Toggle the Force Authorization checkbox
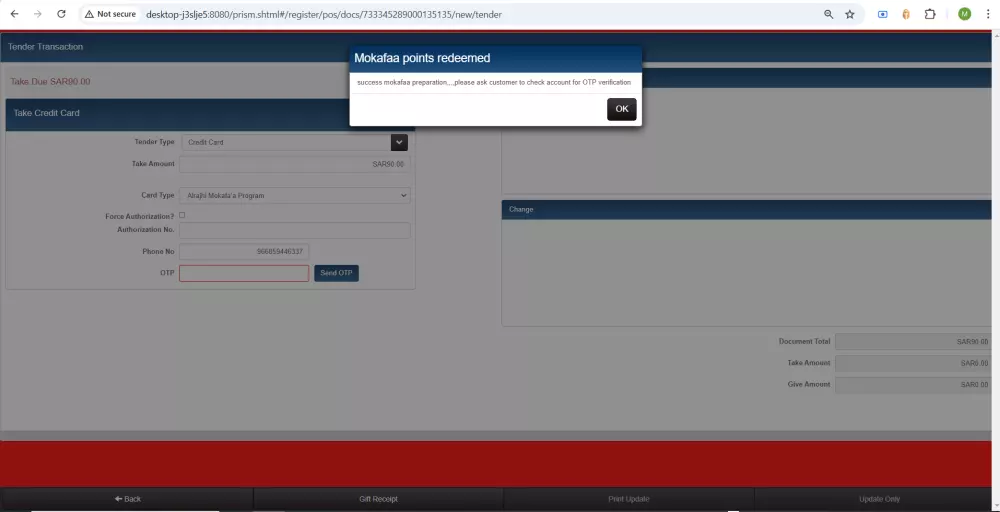1000x512 pixels. (x=182, y=216)
